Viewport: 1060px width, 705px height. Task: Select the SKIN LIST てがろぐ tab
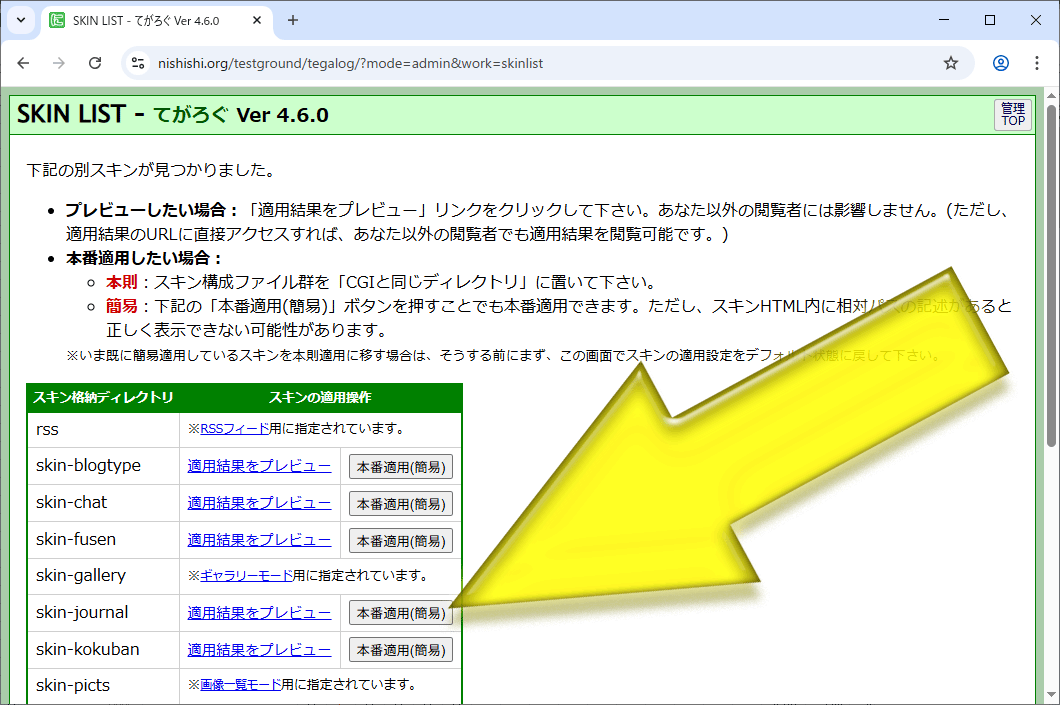click(x=157, y=20)
